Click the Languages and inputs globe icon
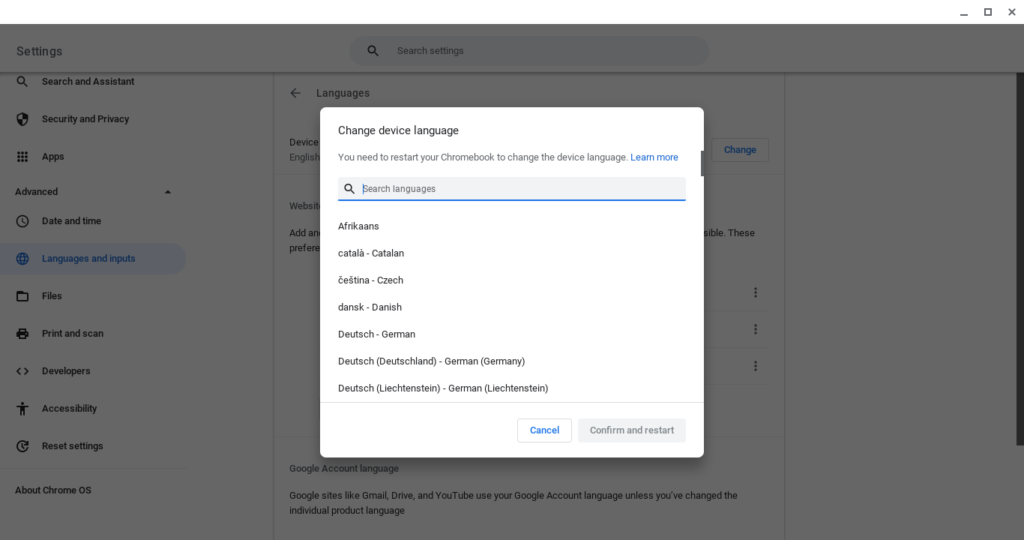Viewport: 1024px width, 540px height. 22,259
